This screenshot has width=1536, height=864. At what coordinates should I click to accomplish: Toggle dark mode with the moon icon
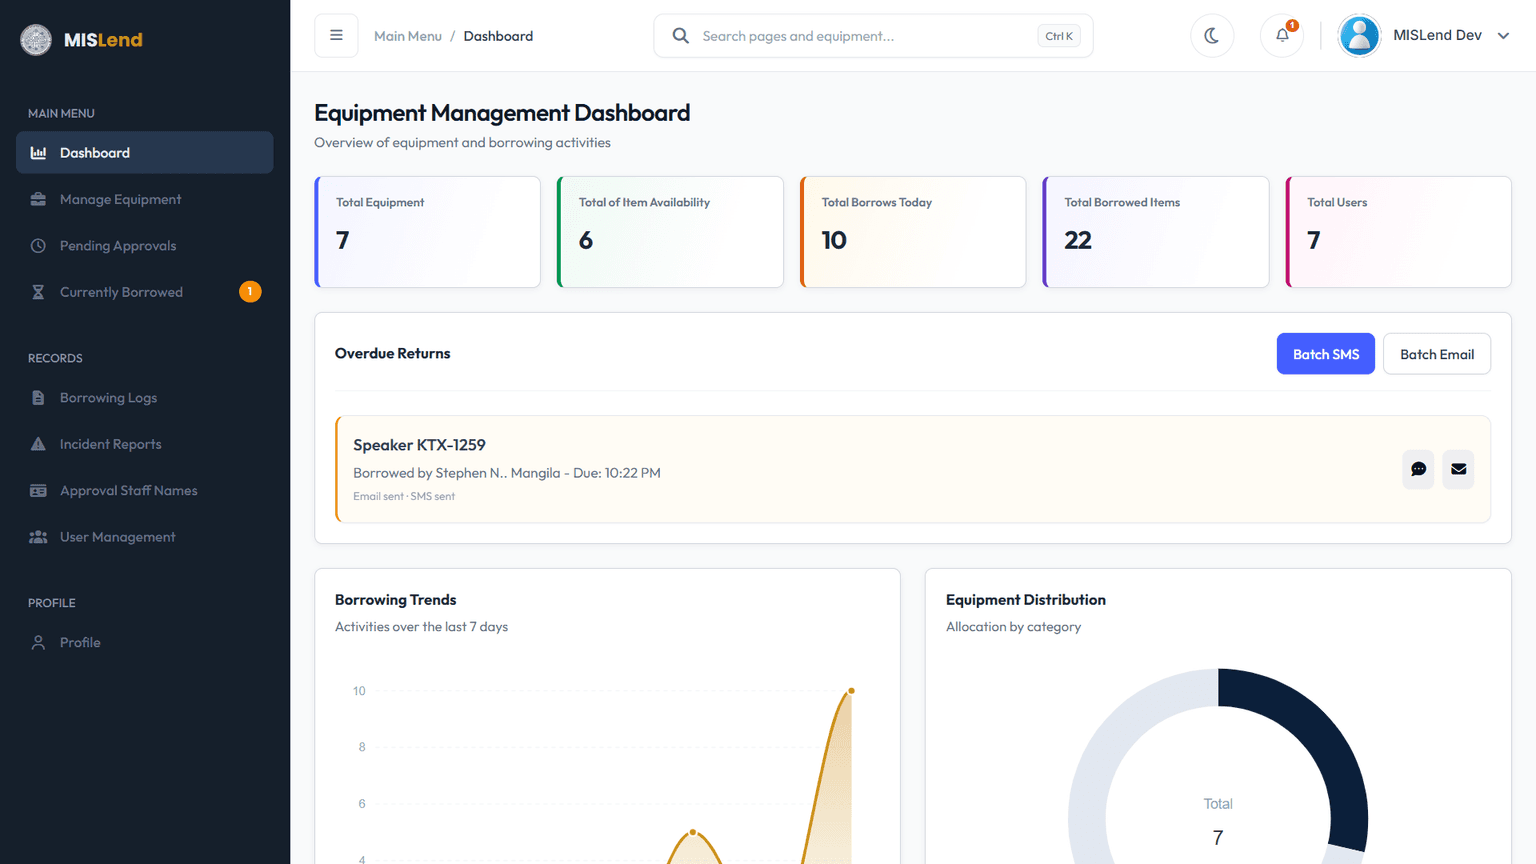coord(1212,36)
